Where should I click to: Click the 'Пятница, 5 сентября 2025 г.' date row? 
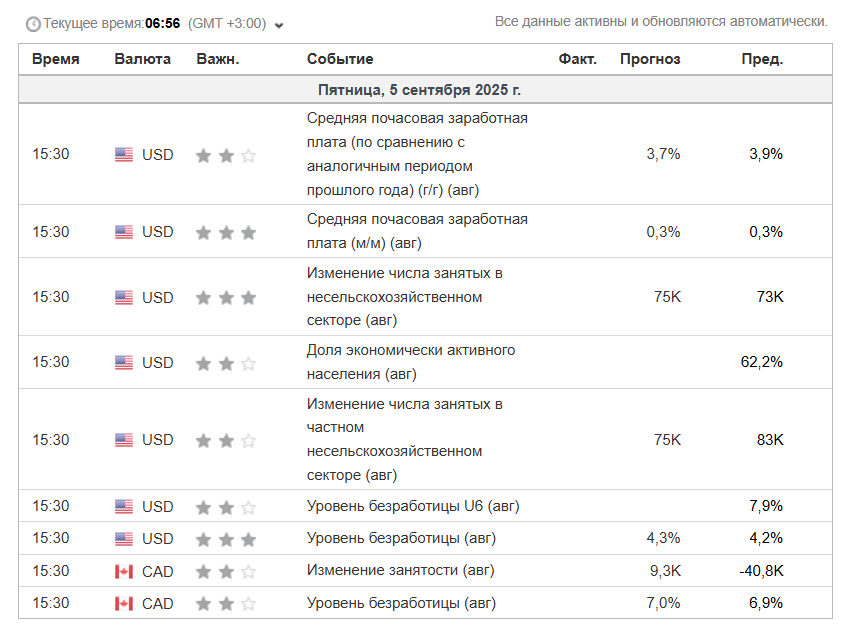click(x=426, y=89)
